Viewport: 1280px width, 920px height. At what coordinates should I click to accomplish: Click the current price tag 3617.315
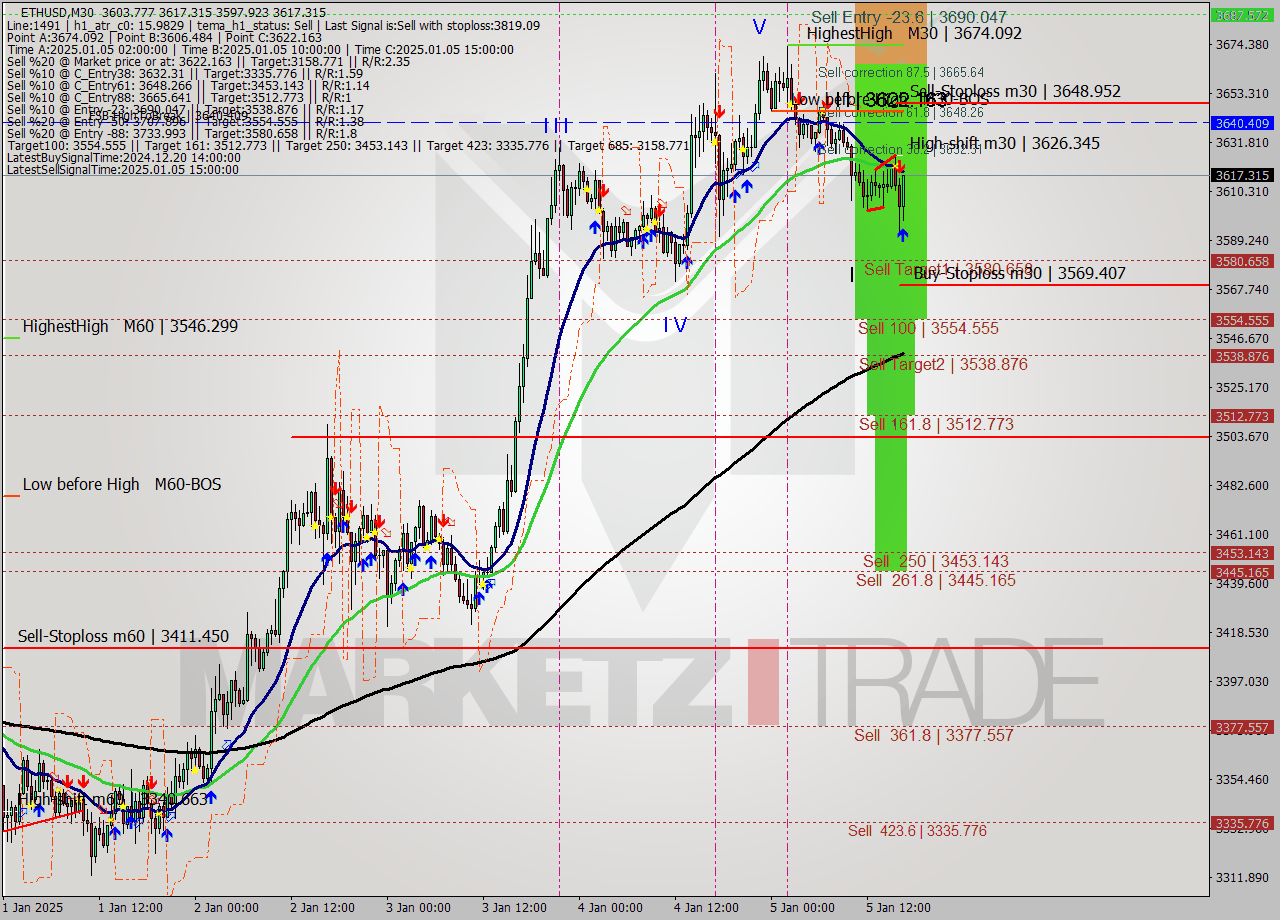click(1242, 175)
